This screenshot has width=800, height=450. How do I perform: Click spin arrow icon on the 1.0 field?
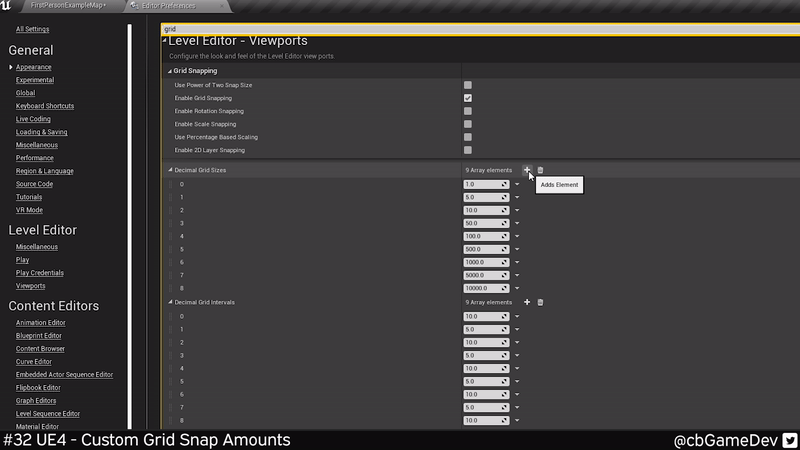click(505, 184)
